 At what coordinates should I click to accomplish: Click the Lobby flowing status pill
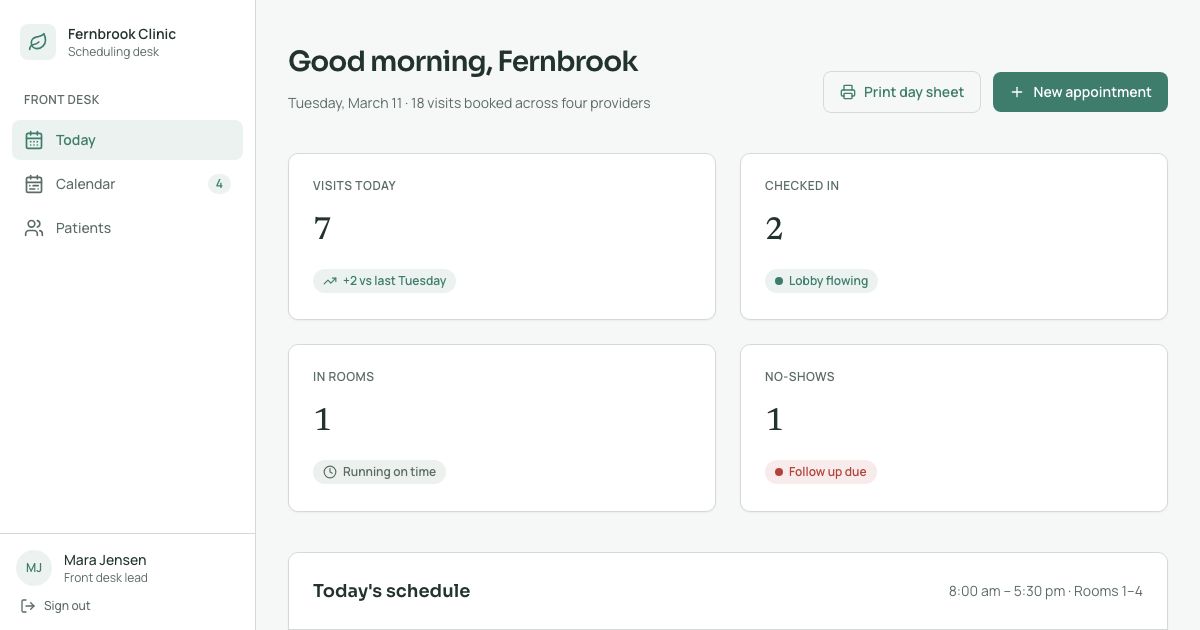click(821, 281)
